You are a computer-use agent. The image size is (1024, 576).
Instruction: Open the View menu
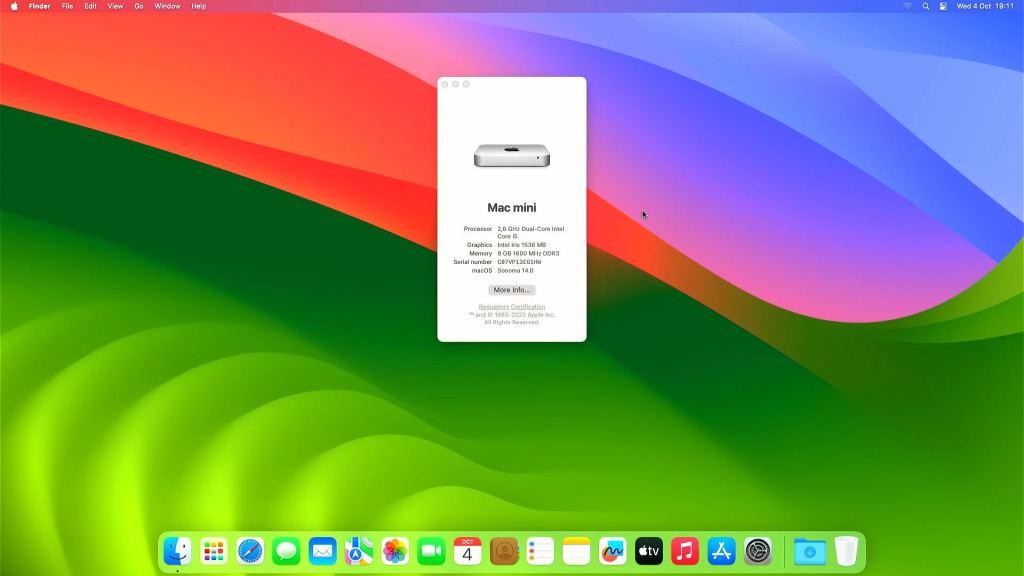click(x=115, y=6)
